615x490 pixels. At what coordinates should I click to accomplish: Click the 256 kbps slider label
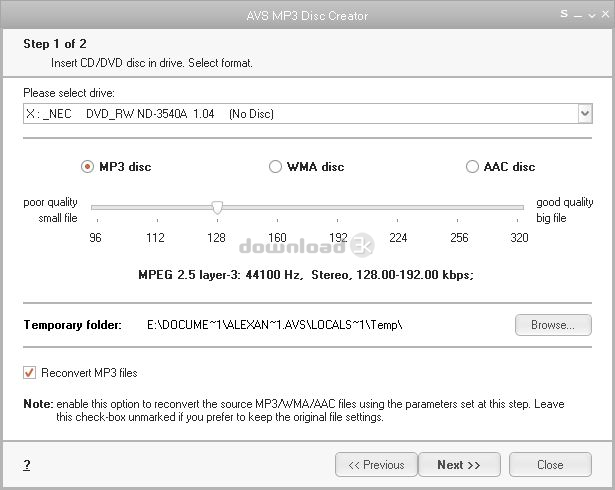[x=459, y=238]
